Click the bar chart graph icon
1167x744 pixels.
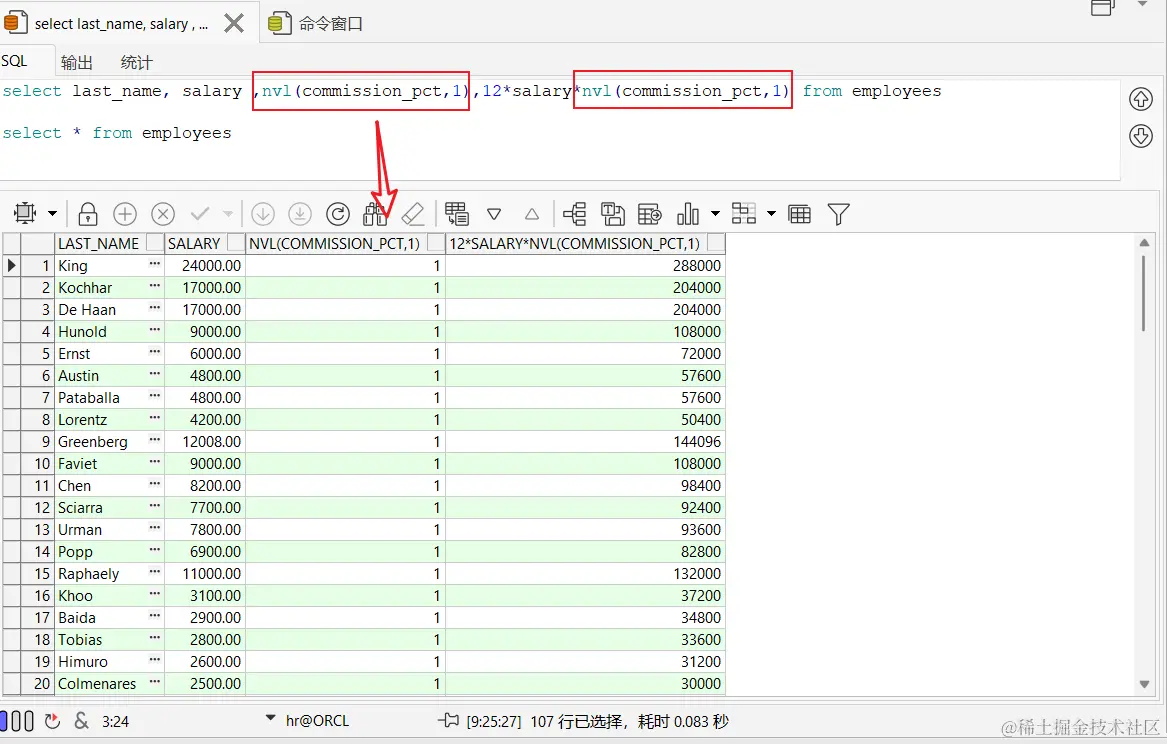pyautogui.click(x=688, y=214)
